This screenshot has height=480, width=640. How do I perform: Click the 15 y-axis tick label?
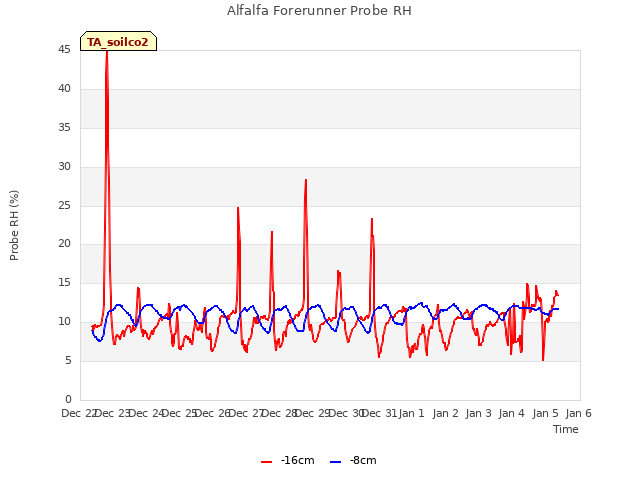(64, 283)
